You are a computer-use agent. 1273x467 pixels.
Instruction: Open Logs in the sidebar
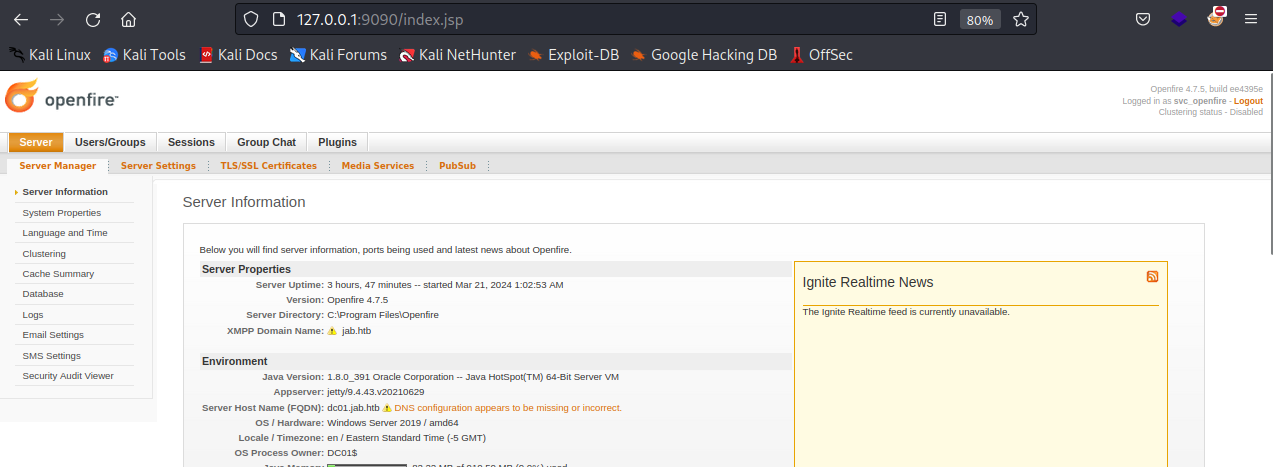33,315
